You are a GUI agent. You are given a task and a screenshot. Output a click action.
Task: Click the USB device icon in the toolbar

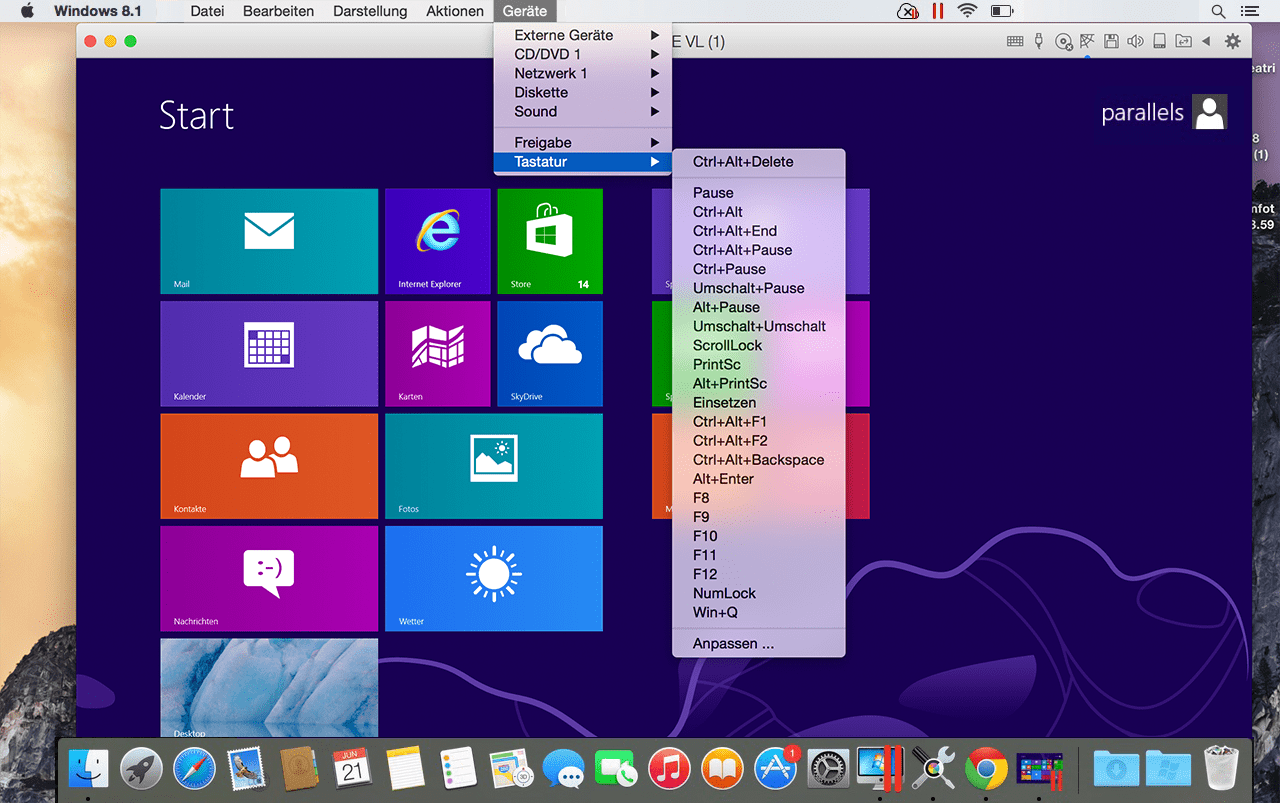click(x=1039, y=41)
